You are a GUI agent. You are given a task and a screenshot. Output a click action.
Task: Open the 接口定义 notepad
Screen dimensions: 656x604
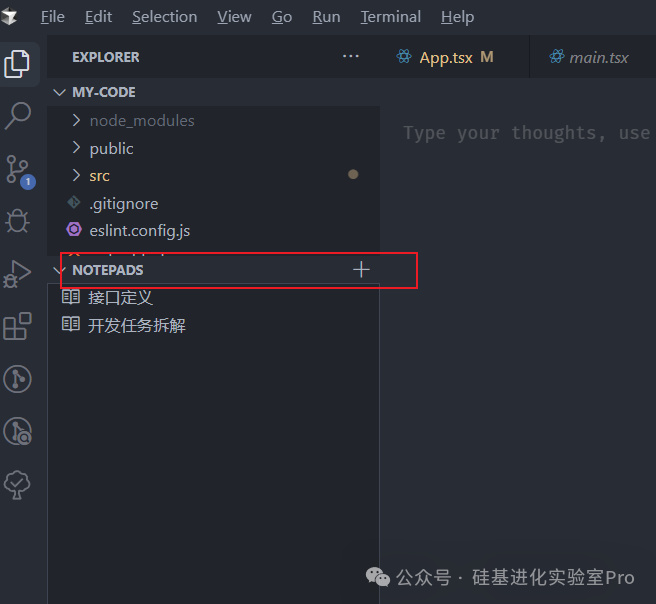click(120, 298)
